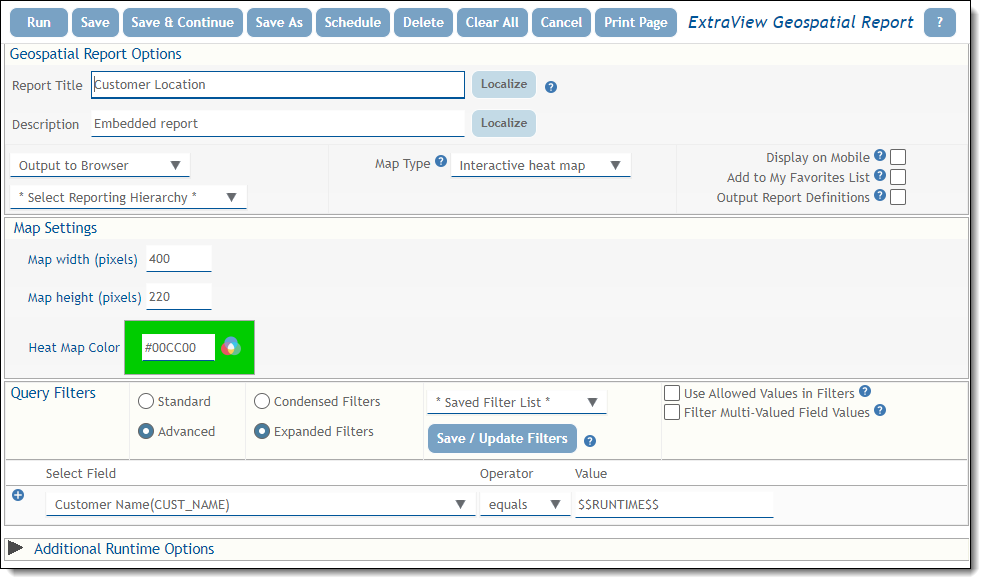
Task: Click the Map Settings heading
Action: 55,228
